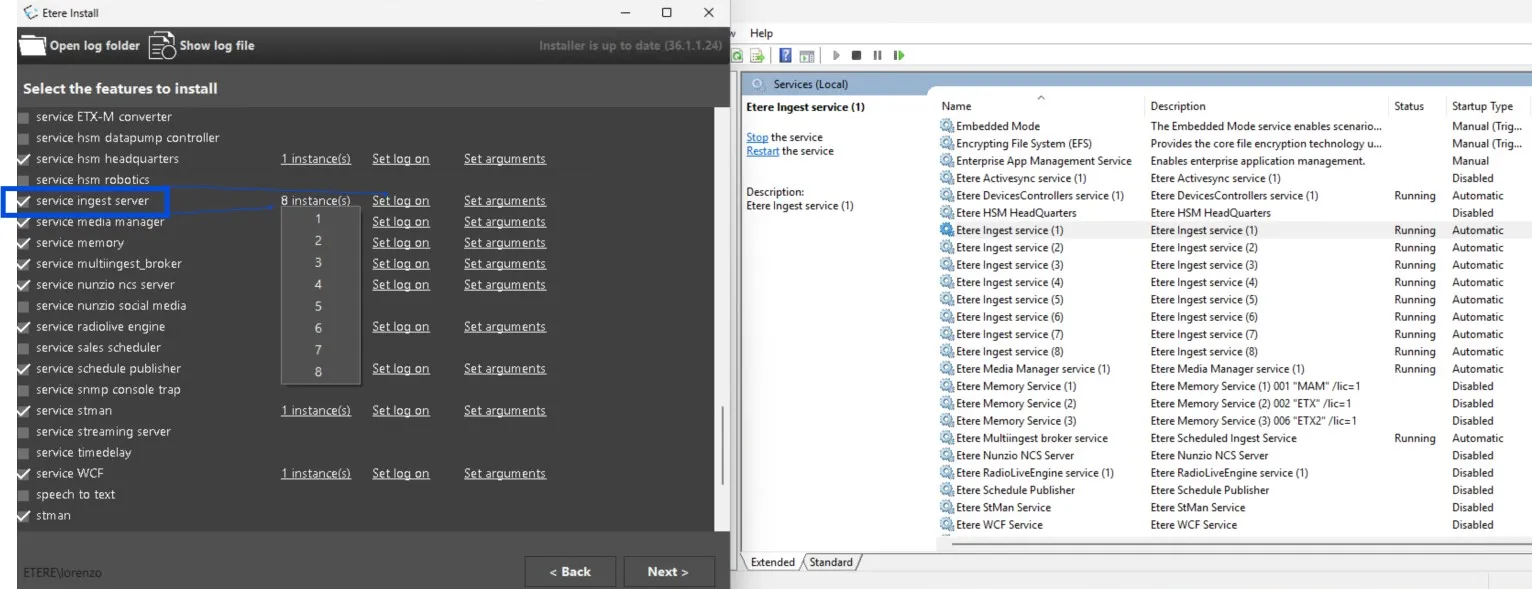The width and height of the screenshot is (1532, 589).
Task: Click the Export List toolbar icon
Action: (x=757, y=56)
